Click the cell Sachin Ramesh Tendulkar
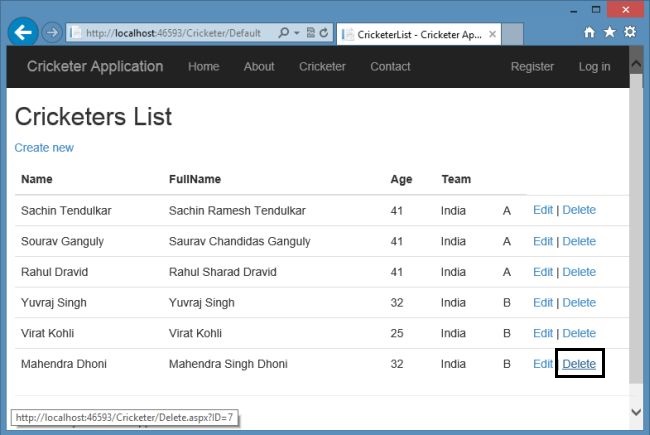The height and width of the screenshot is (435, 650). [x=237, y=211]
